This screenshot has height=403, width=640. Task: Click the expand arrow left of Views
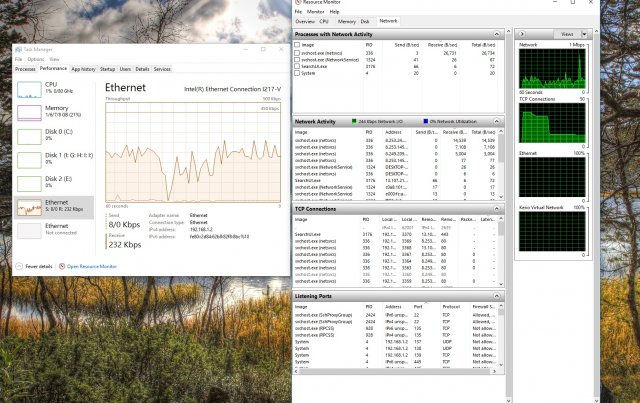click(522, 33)
